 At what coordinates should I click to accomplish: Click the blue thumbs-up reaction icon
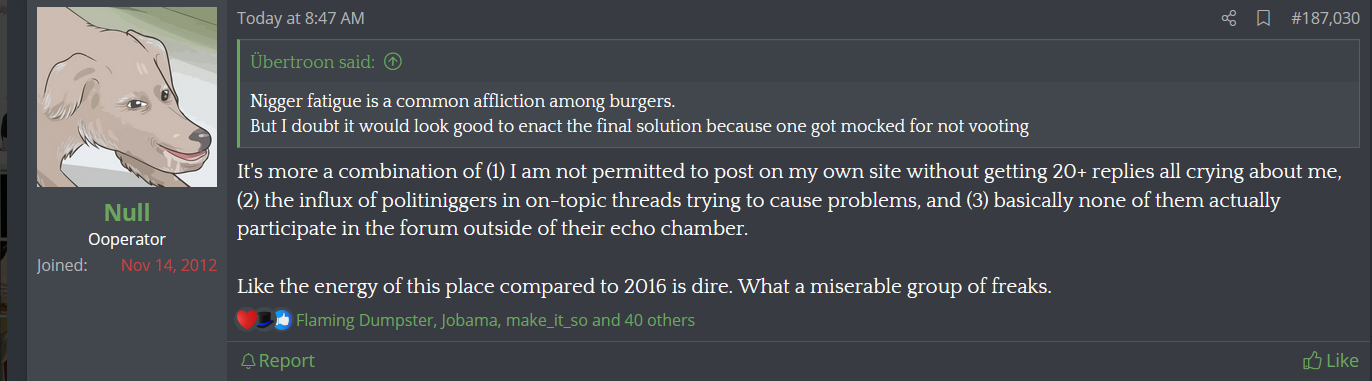point(281,320)
